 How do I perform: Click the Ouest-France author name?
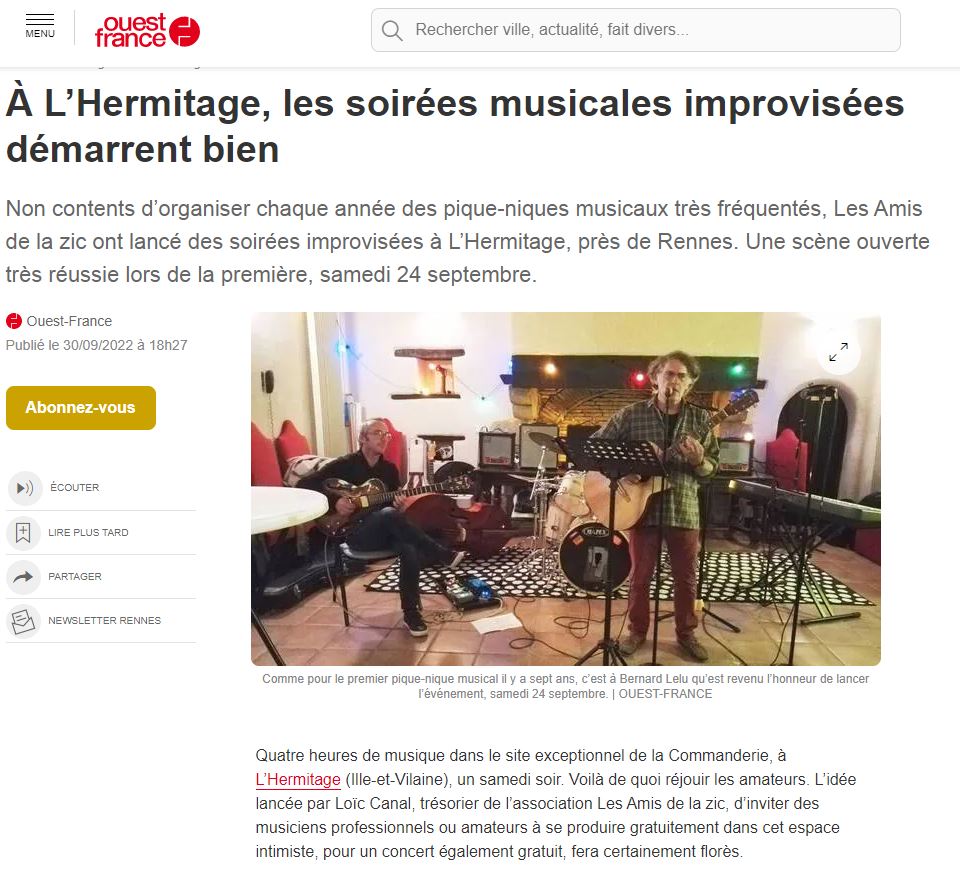69,321
